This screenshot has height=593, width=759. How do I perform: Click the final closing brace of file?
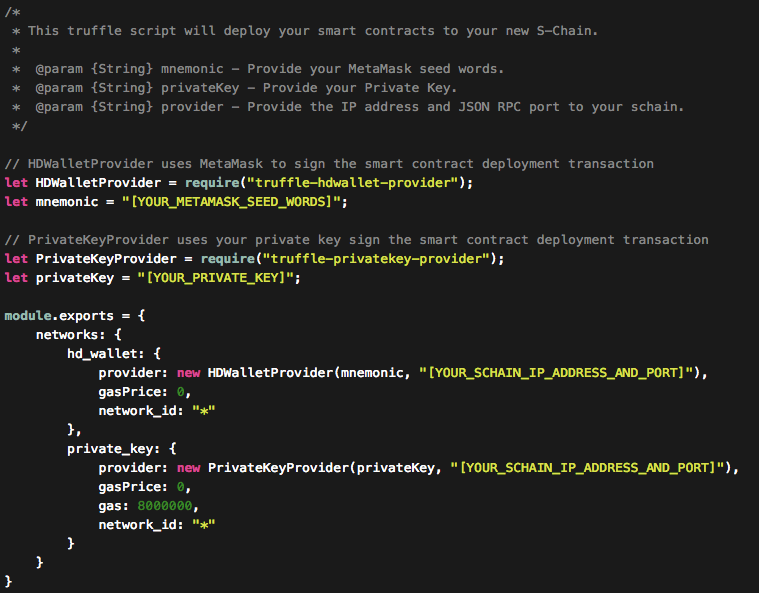[x=8, y=581]
